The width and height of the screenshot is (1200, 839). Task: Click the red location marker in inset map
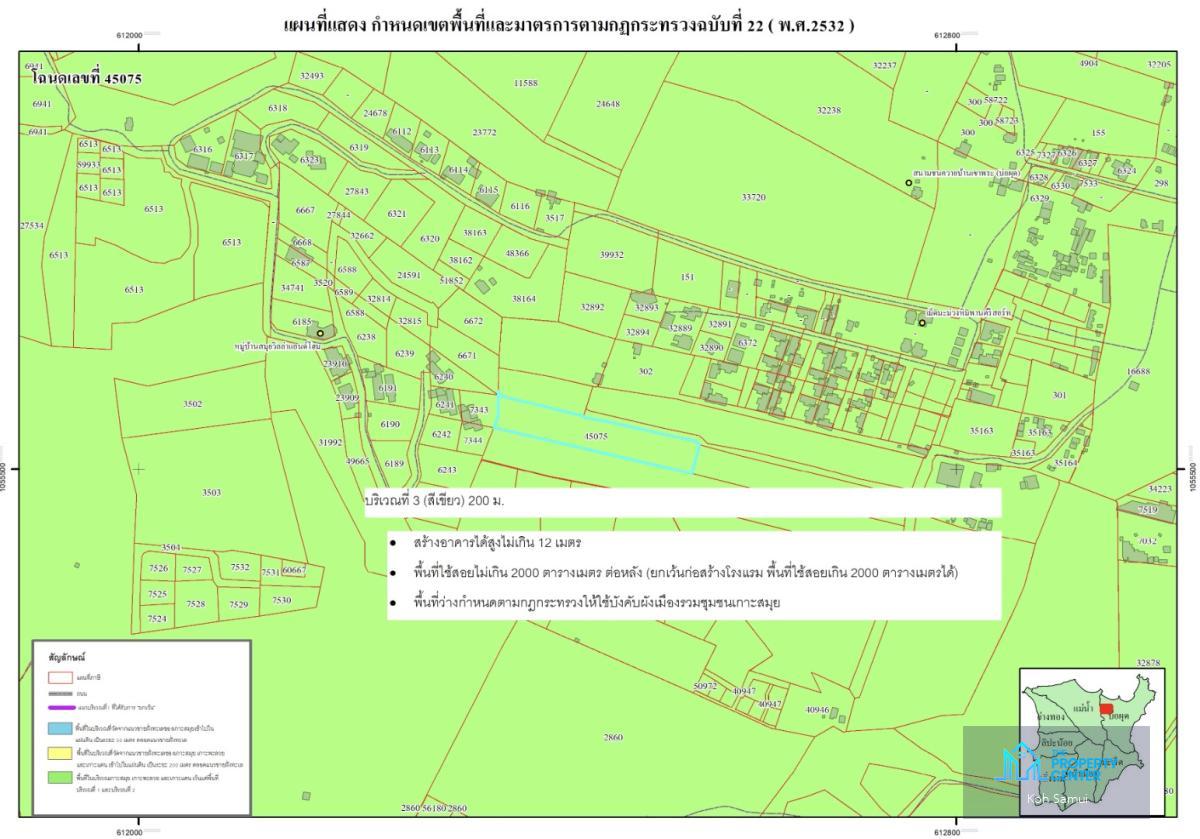coord(1106,709)
